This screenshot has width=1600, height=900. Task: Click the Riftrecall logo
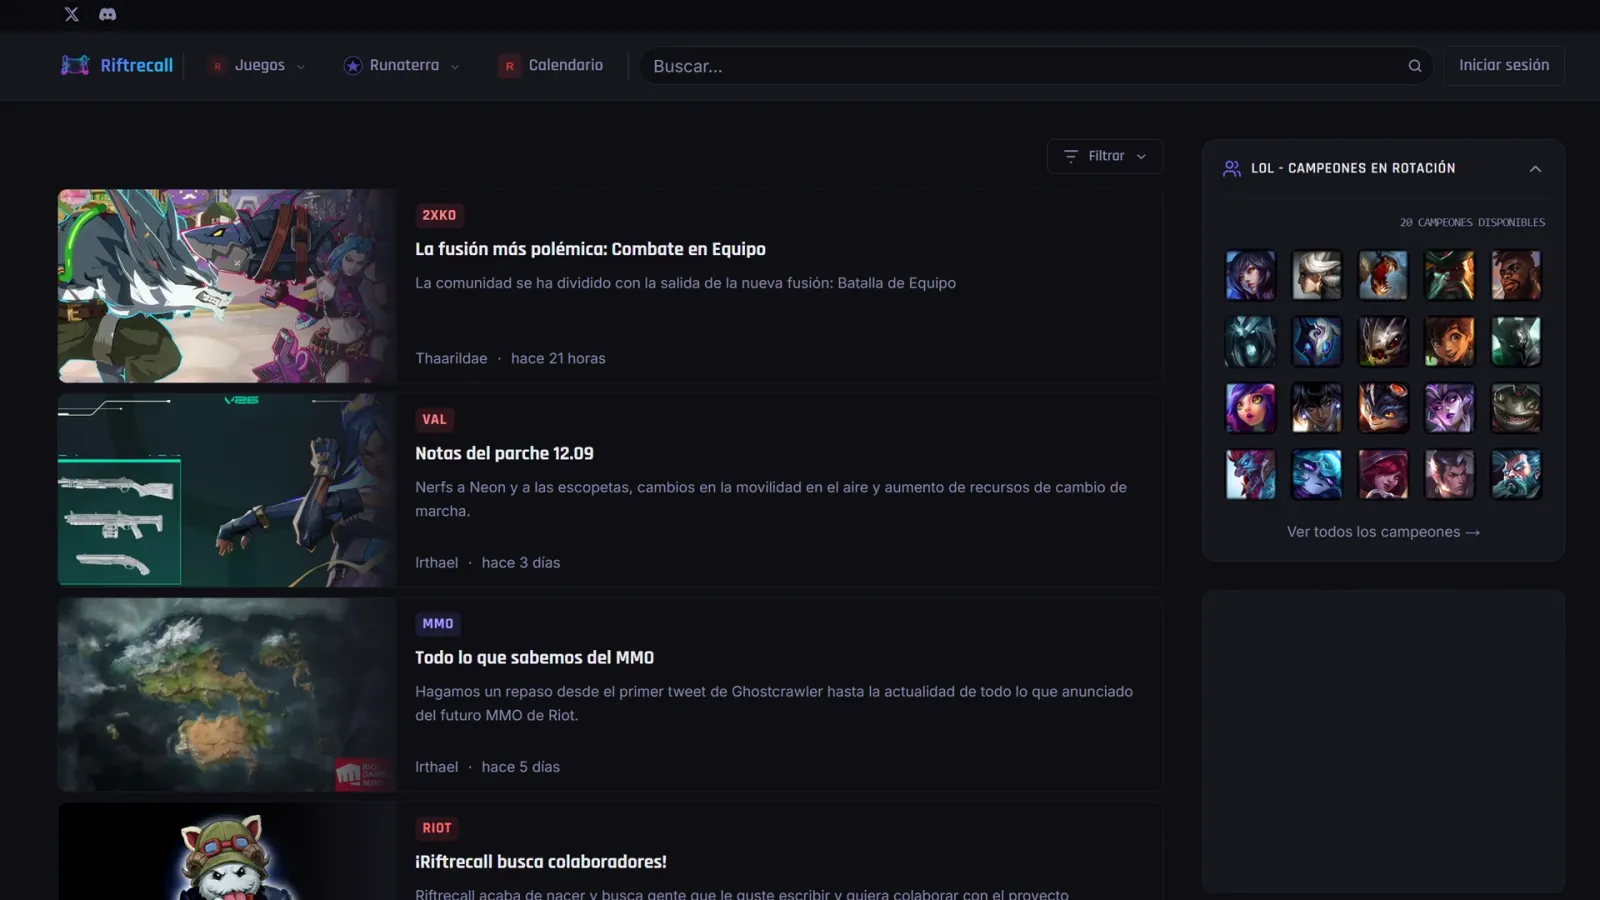[117, 65]
